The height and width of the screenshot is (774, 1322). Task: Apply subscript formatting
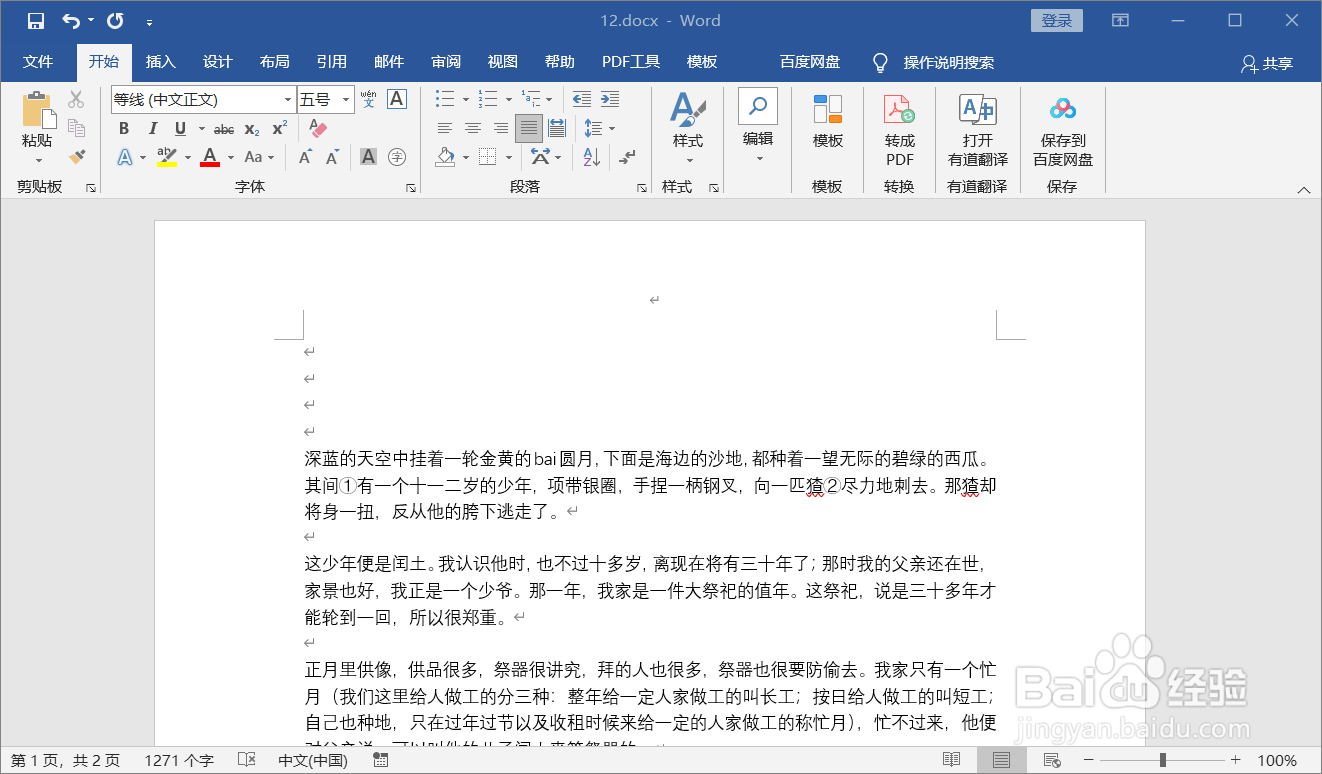252,128
